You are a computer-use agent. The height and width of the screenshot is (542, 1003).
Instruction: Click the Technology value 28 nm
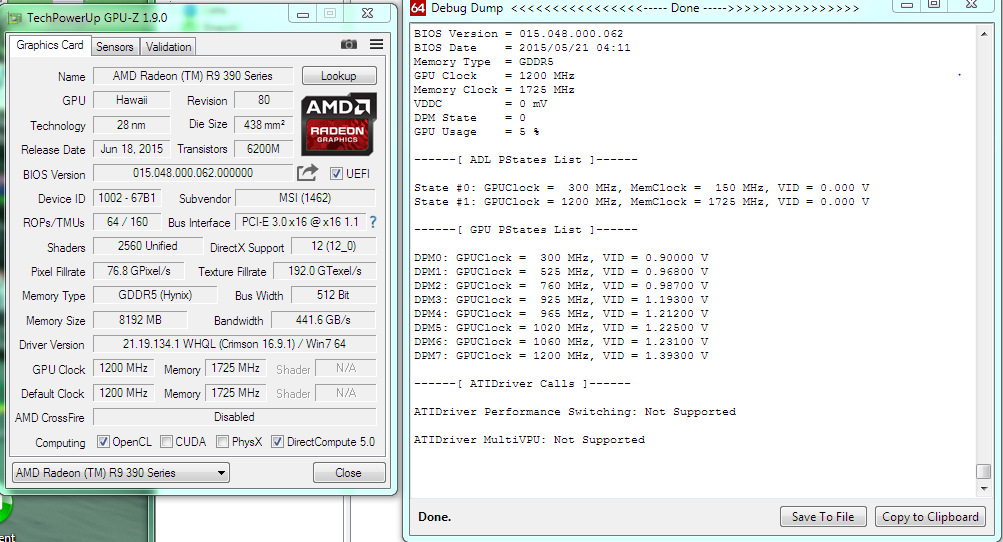[132, 124]
